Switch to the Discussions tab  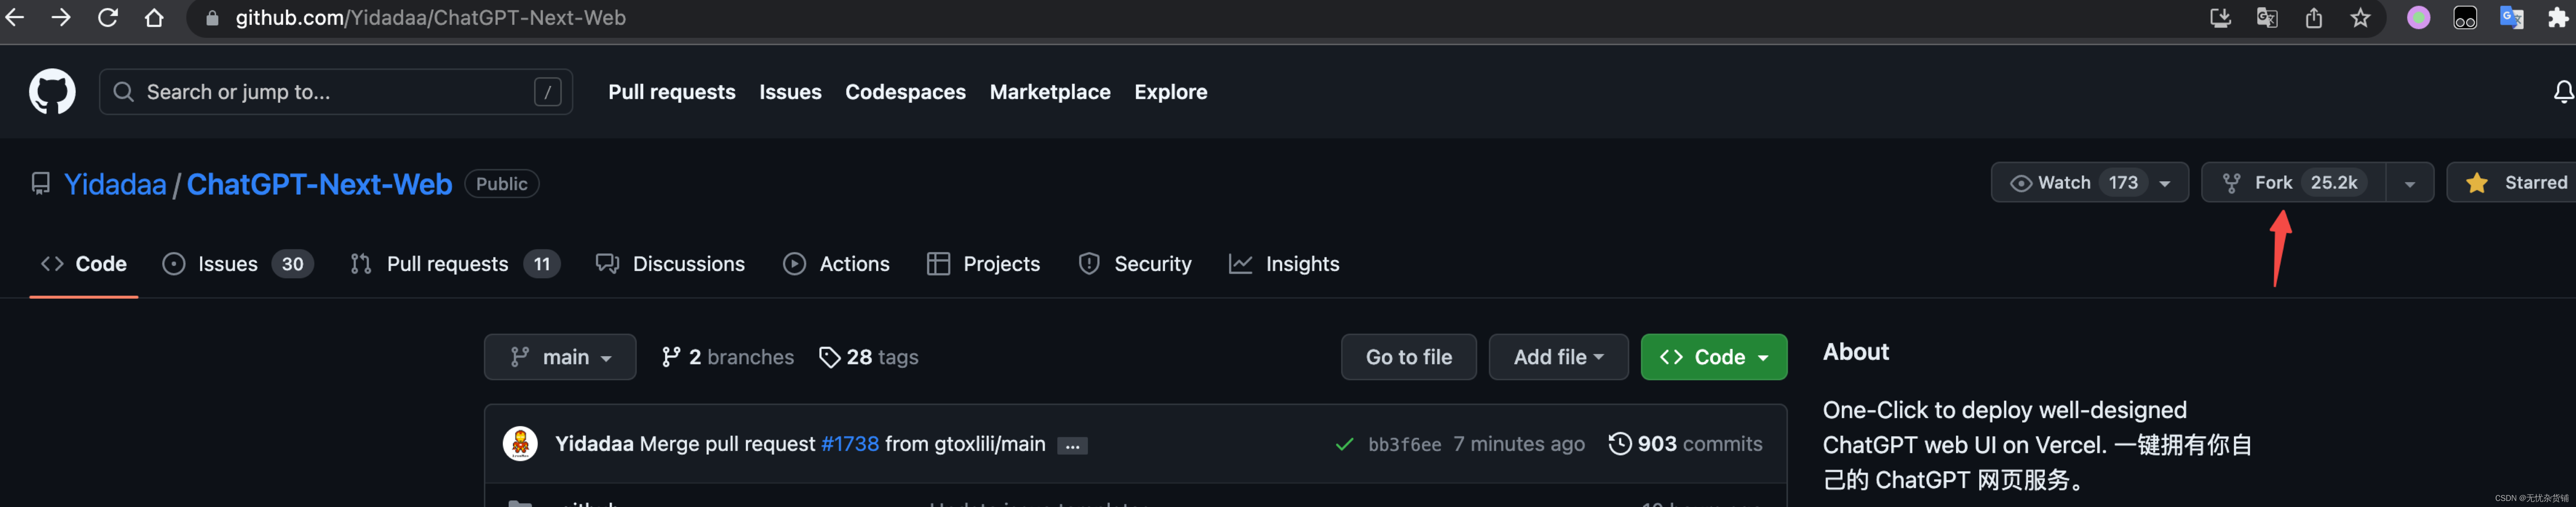coord(670,264)
